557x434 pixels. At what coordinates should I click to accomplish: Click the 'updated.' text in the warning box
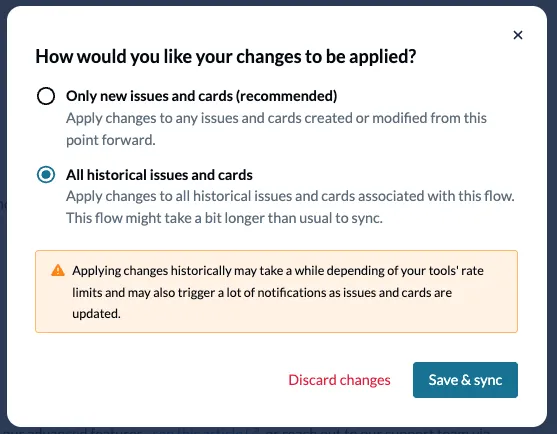coord(96,314)
